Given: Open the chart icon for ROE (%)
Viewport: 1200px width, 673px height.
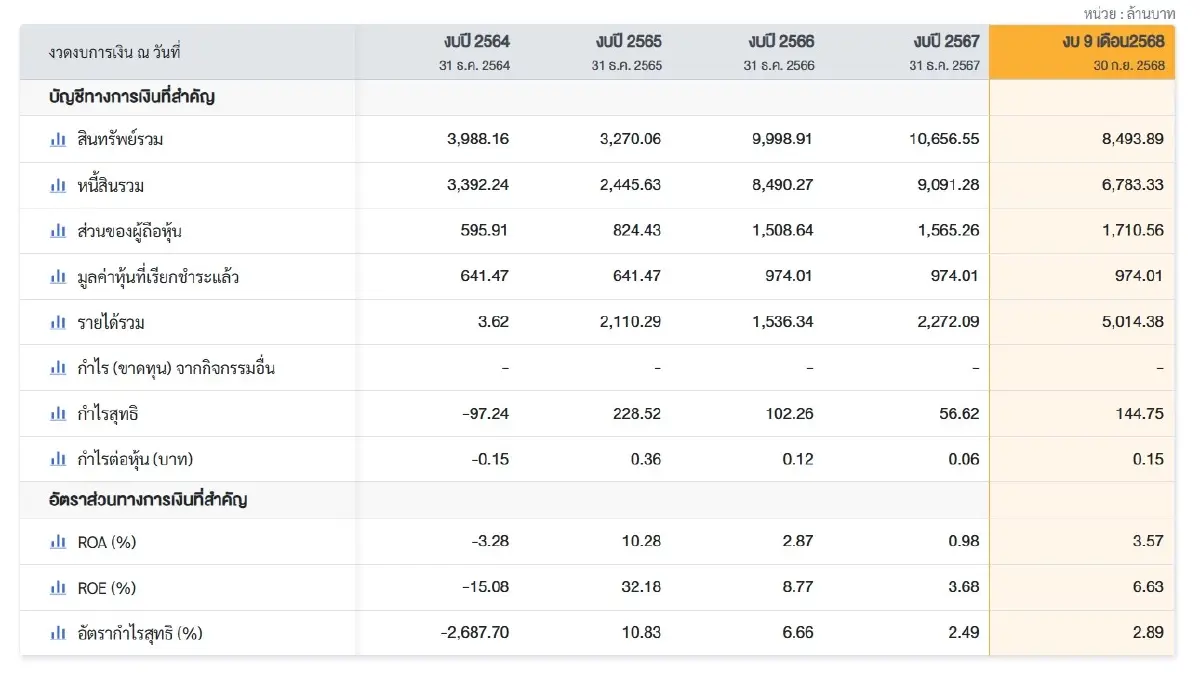Looking at the screenshot, I should tap(58, 588).
